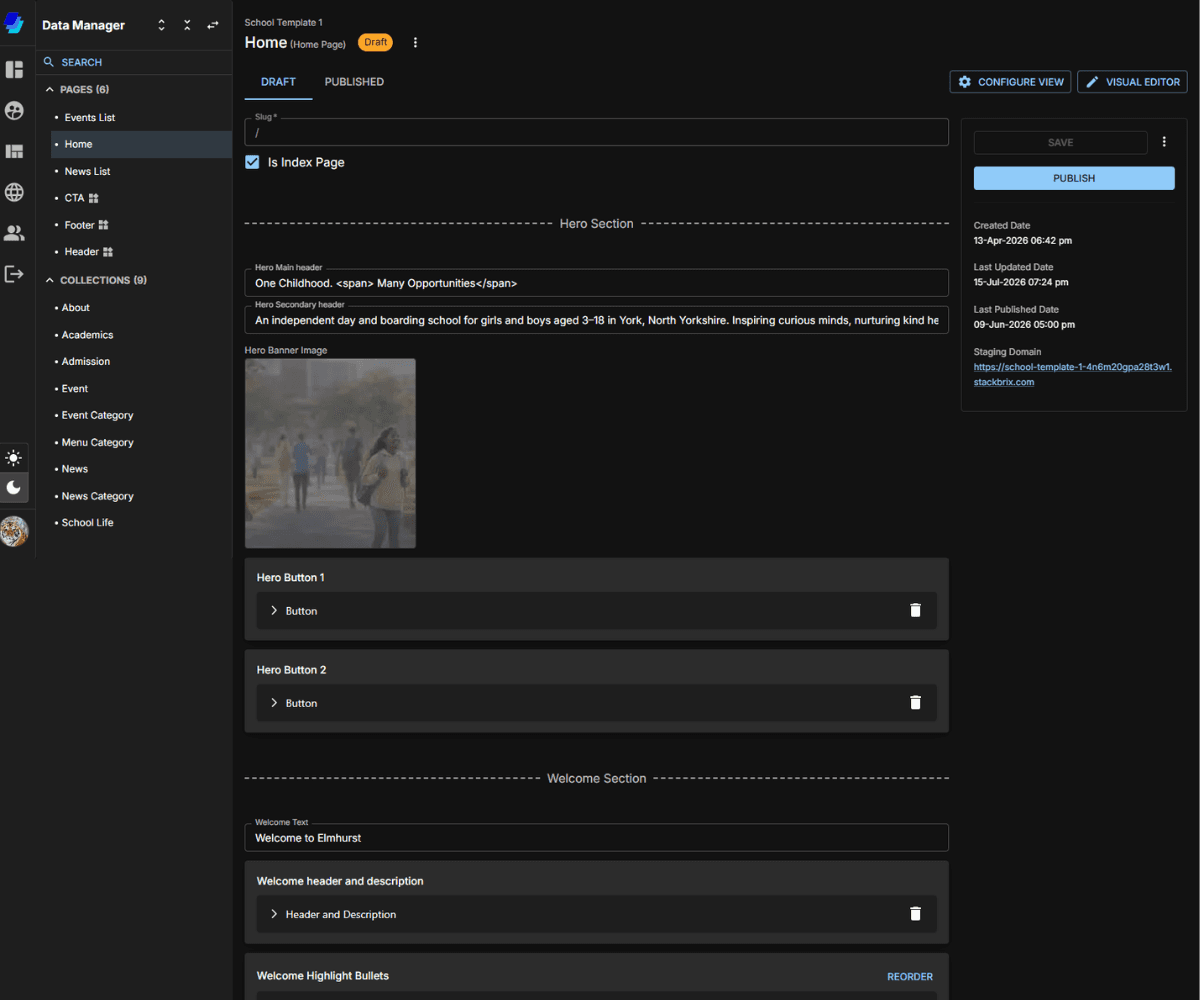Delete the Hero Button 2 item
Screen dimensions: 1200x1000
(915, 703)
